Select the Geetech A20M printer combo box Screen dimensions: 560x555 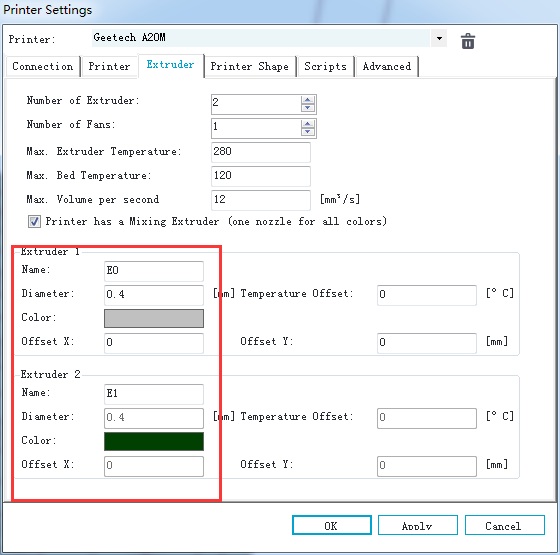point(269,38)
